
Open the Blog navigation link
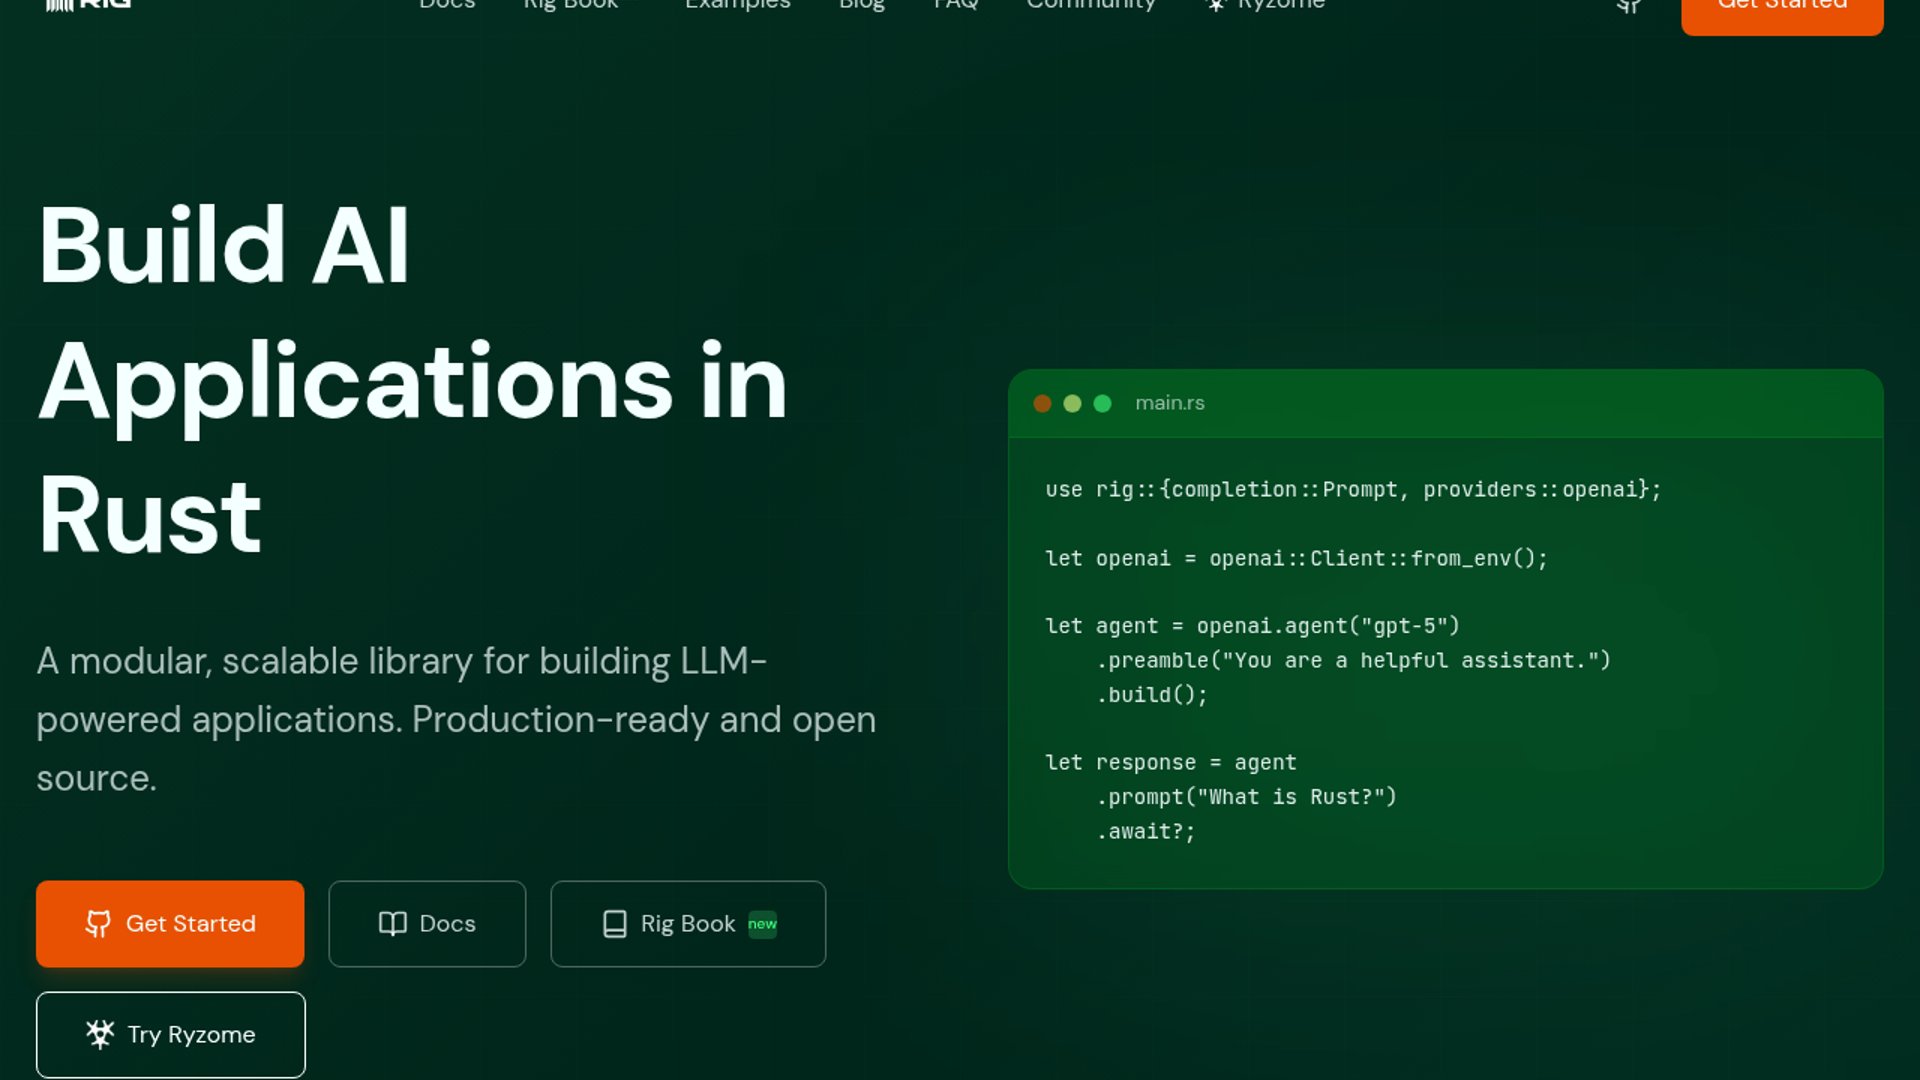pyautogui.click(x=861, y=4)
